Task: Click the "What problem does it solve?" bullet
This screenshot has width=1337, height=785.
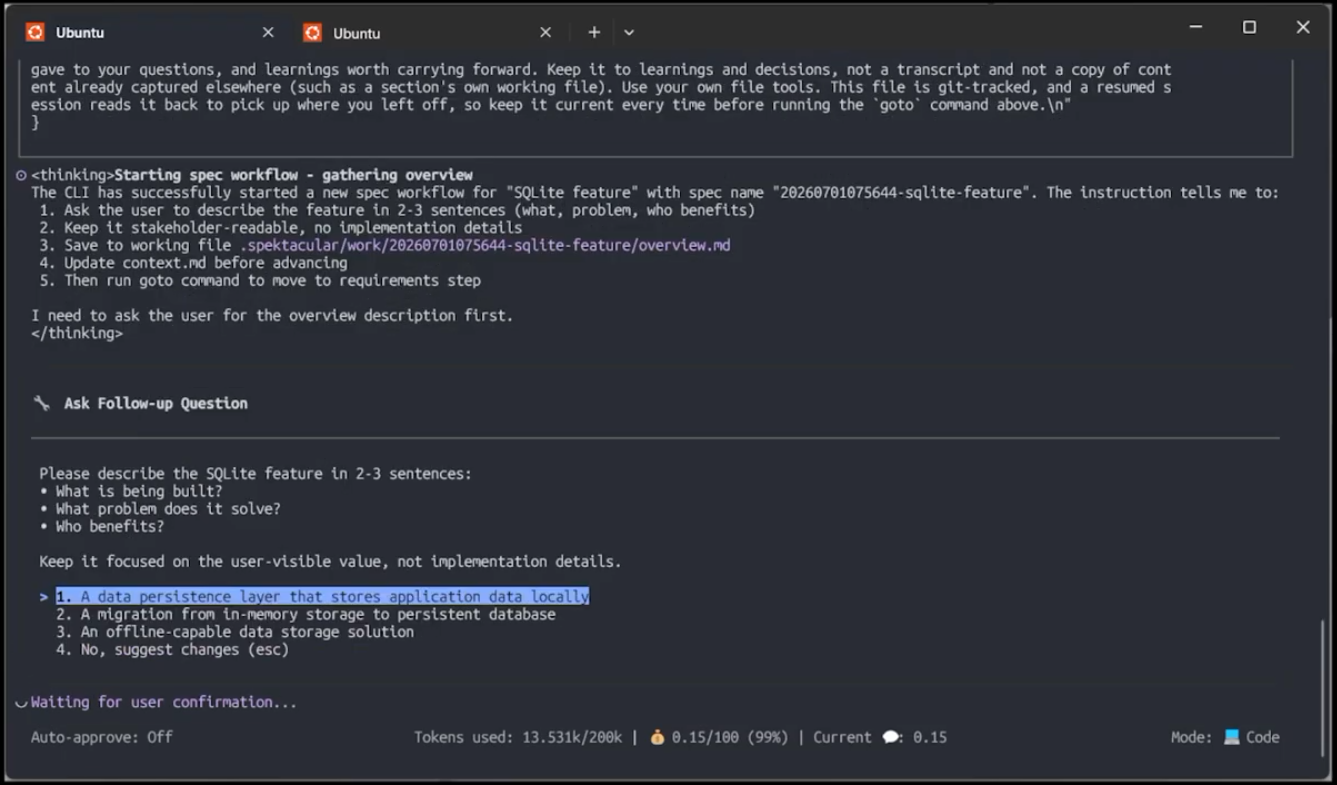Action: coord(160,509)
